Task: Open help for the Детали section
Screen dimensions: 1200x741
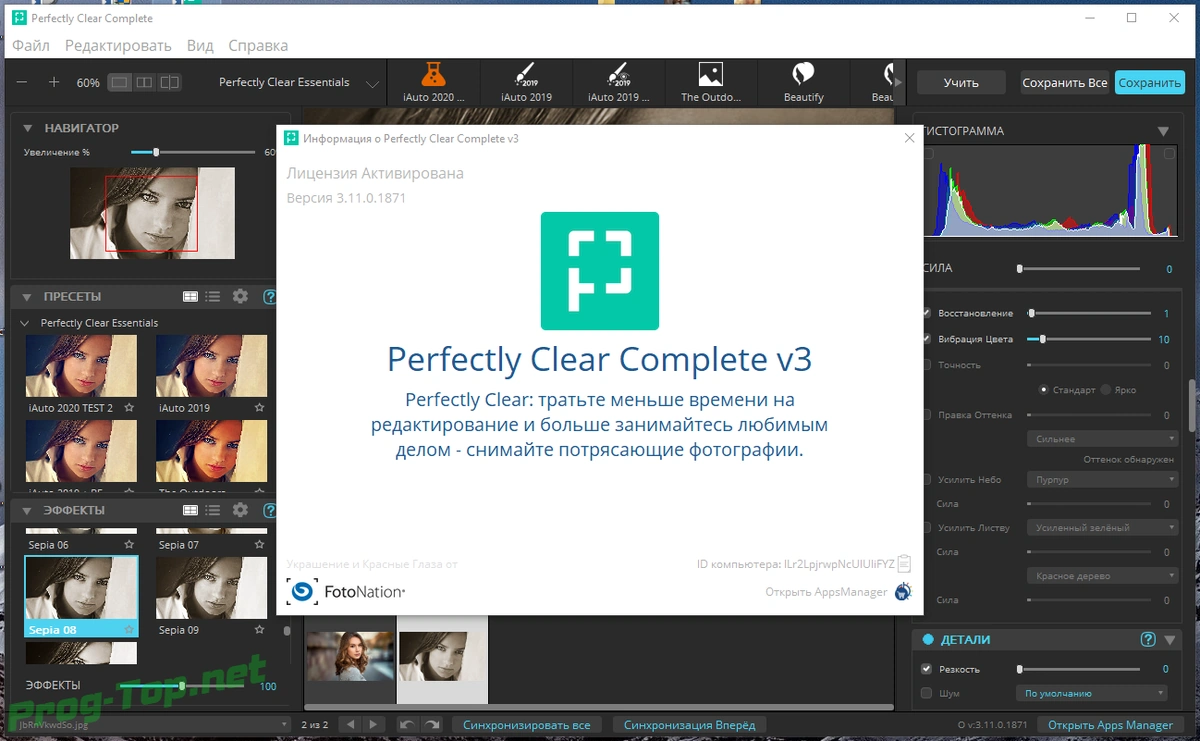Action: click(x=1148, y=640)
